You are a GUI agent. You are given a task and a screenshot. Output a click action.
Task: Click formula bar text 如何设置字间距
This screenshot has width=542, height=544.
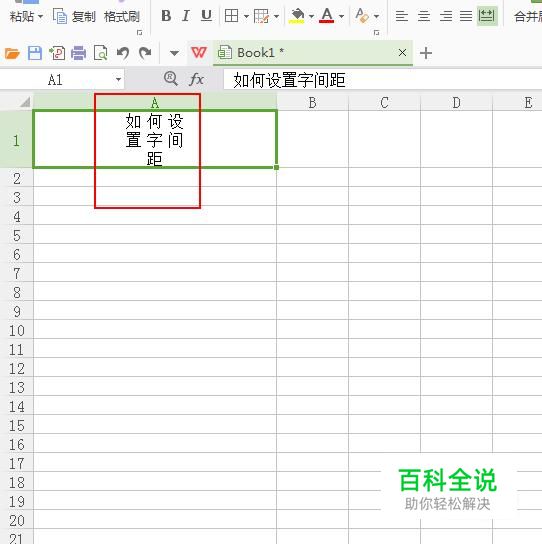click(x=289, y=80)
